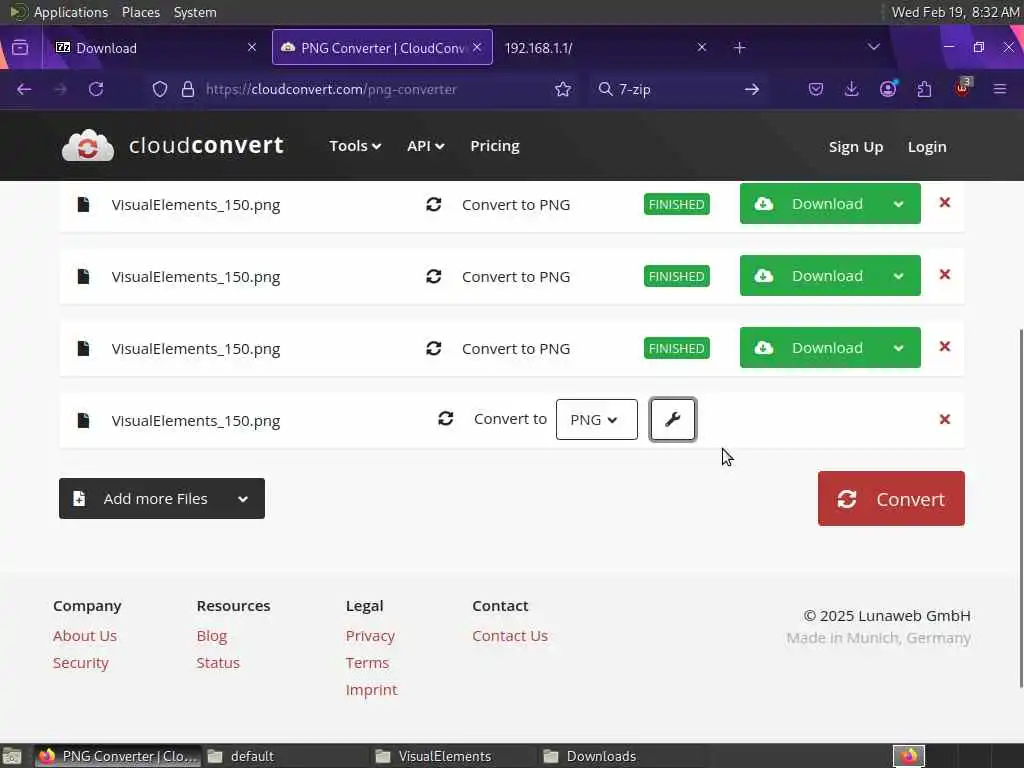The image size is (1024, 768).
Task: Click the red Convert button
Action: (x=891, y=499)
